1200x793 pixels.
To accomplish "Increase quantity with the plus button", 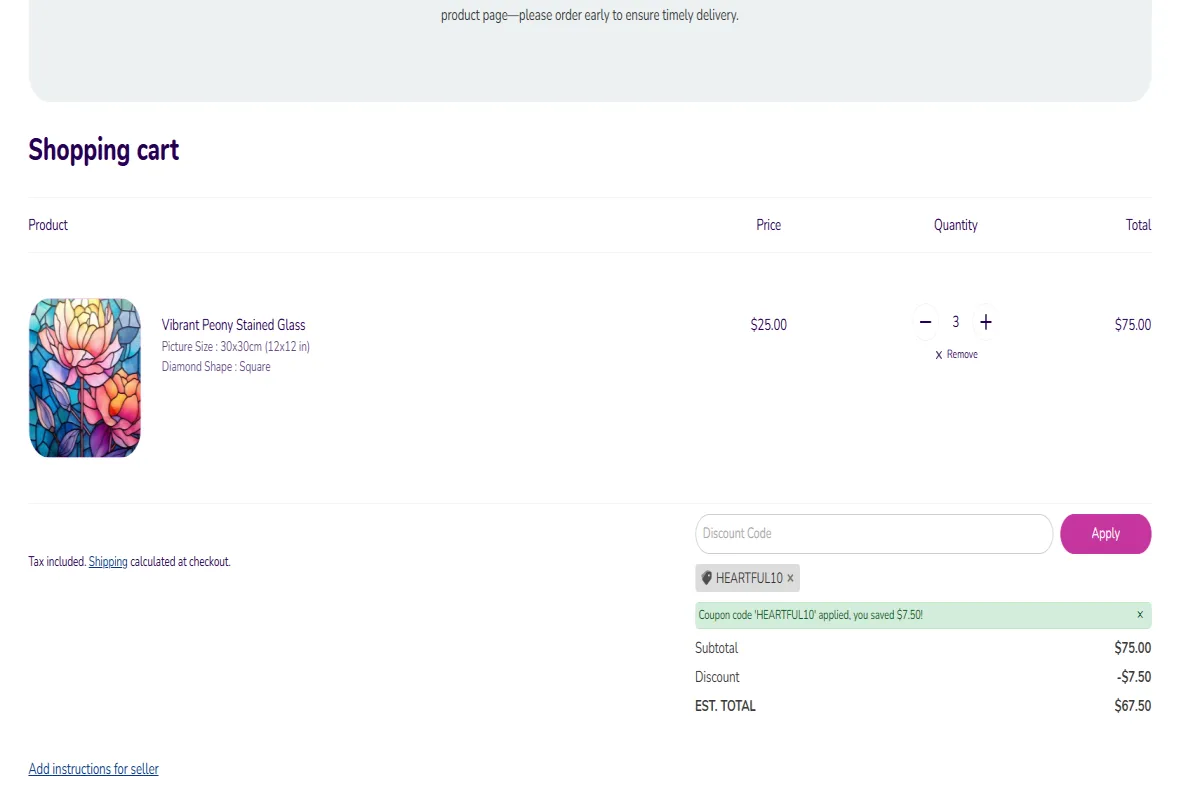I will tap(986, 322).
